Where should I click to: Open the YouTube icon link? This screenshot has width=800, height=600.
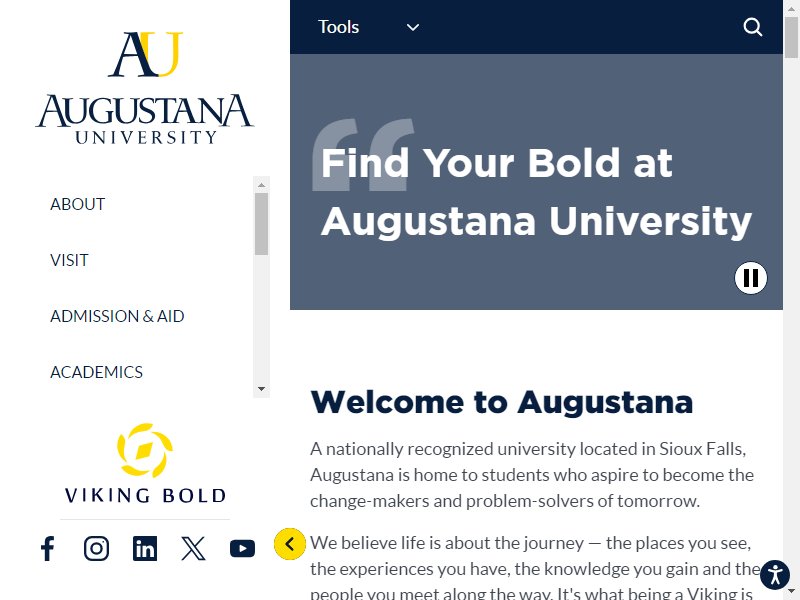[x=242, y=548]
